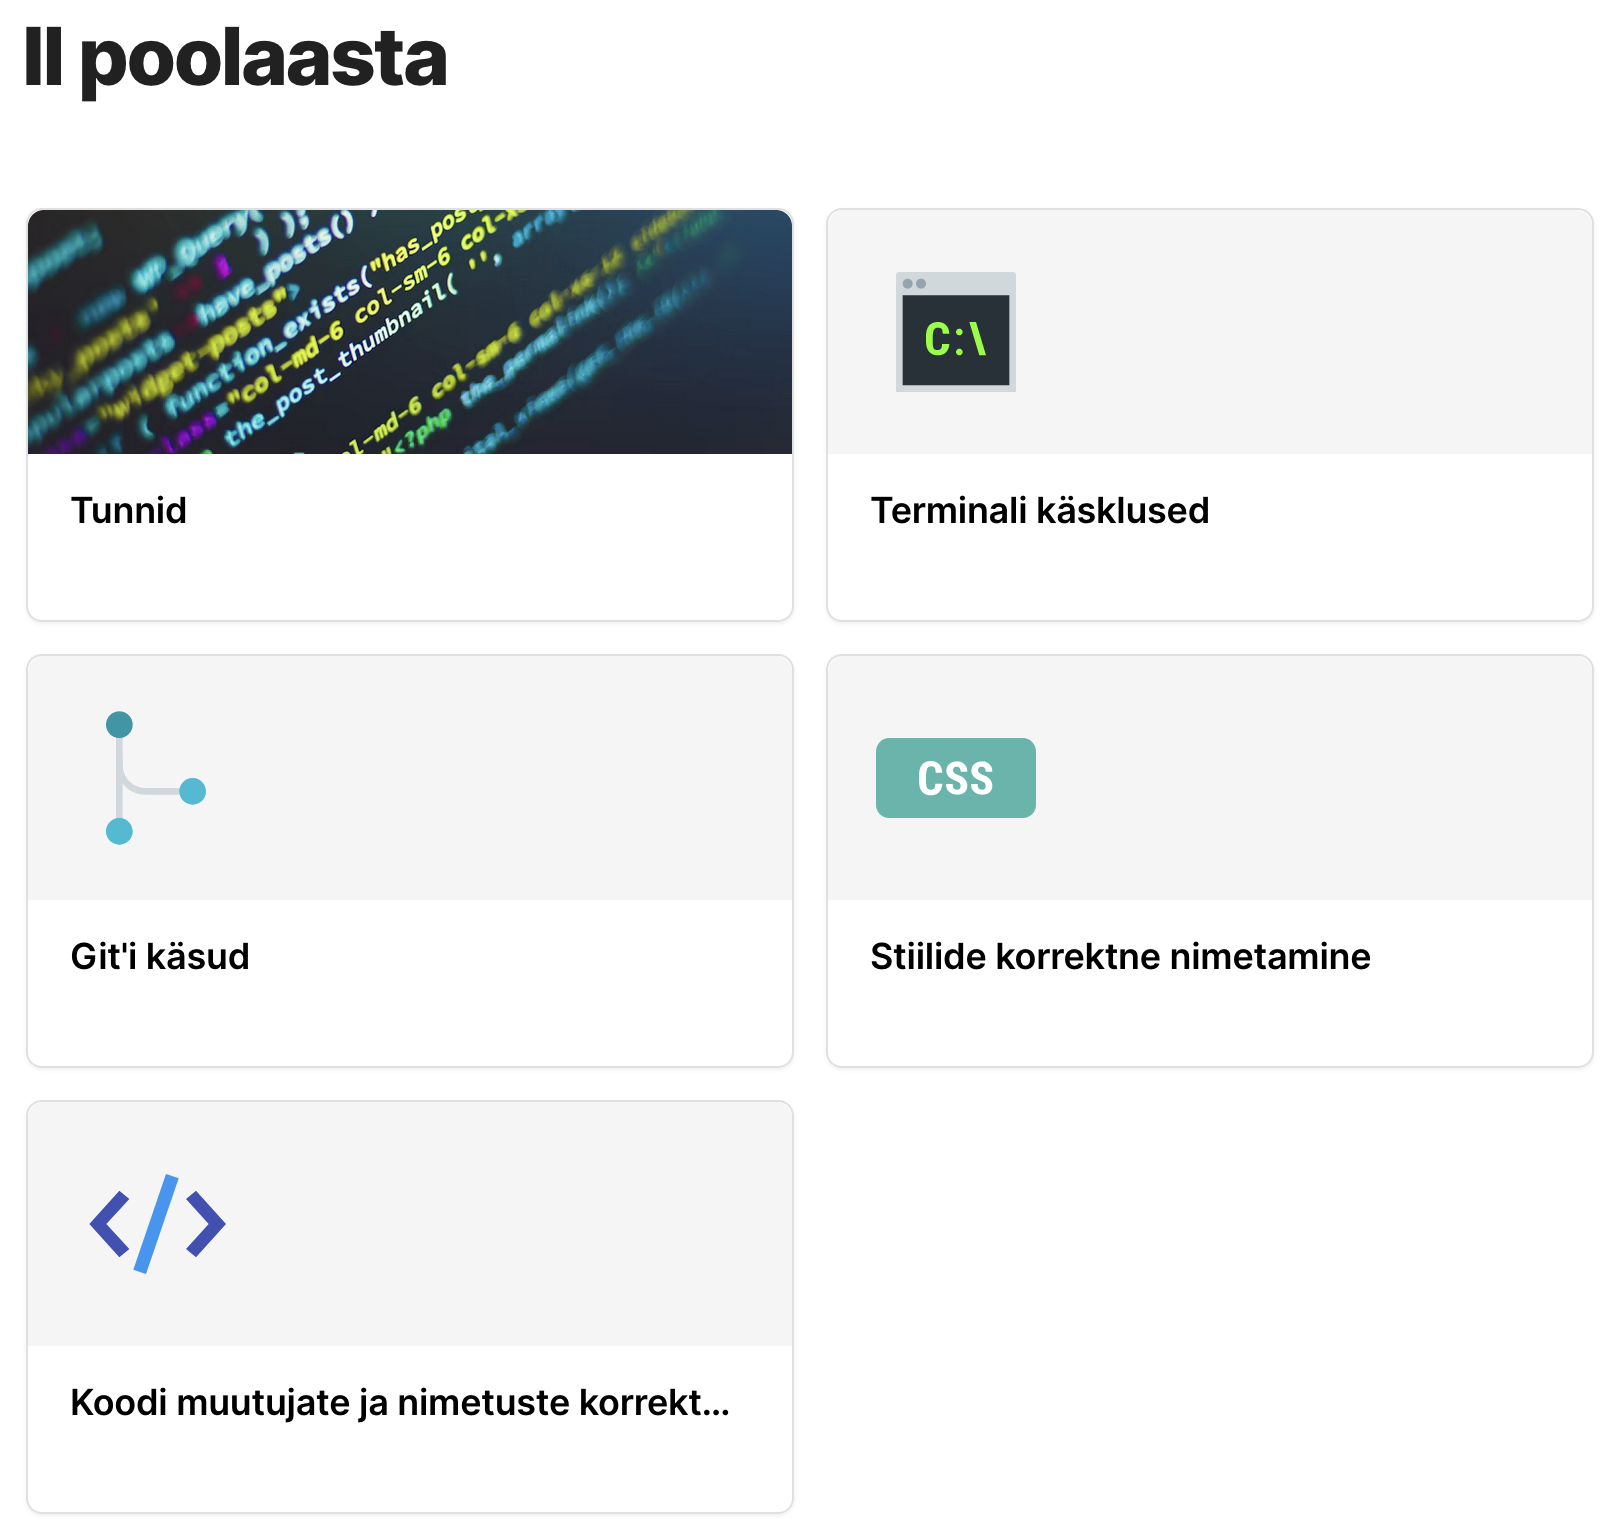Go to the Git'i käsud page

(160, 957)
